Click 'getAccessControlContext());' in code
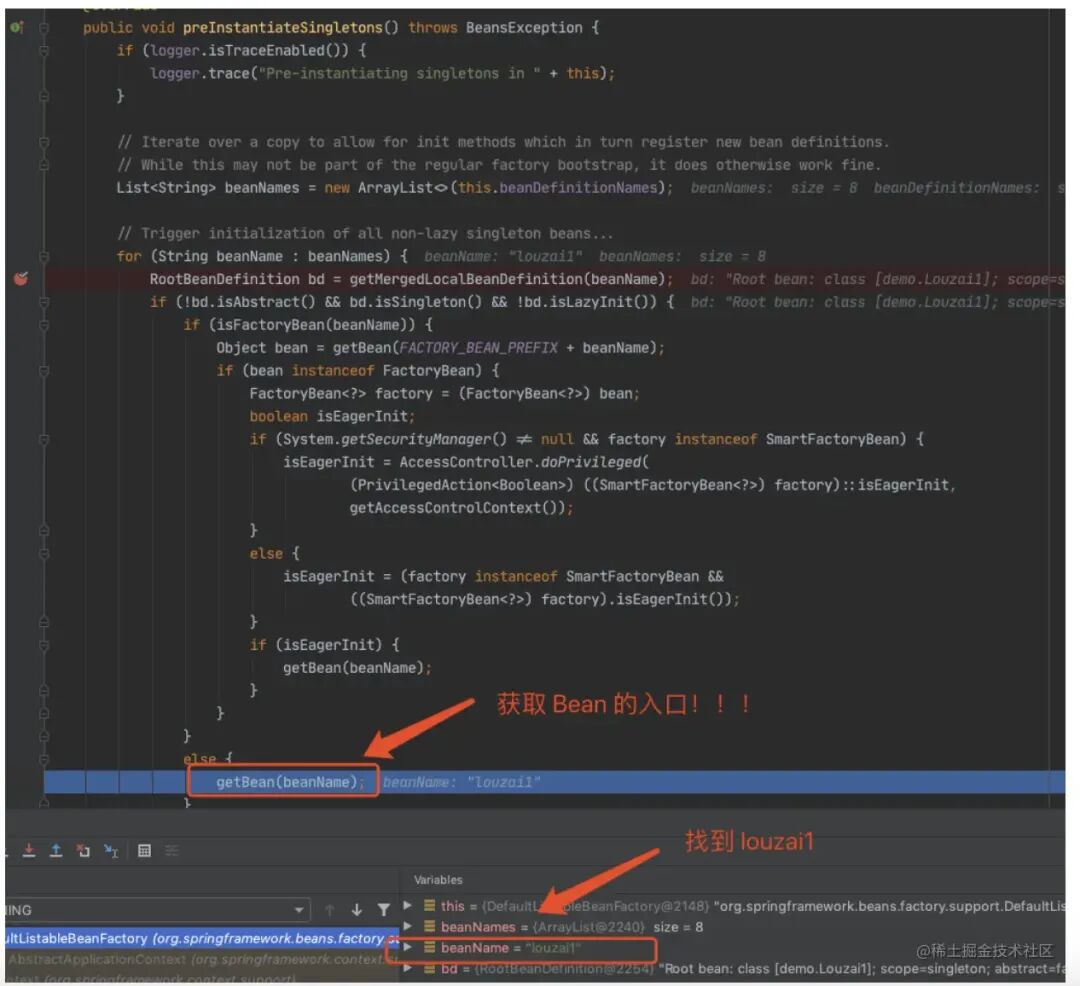Image resolution: width=1080 pixels, height=986 pixels. point(461,507)
